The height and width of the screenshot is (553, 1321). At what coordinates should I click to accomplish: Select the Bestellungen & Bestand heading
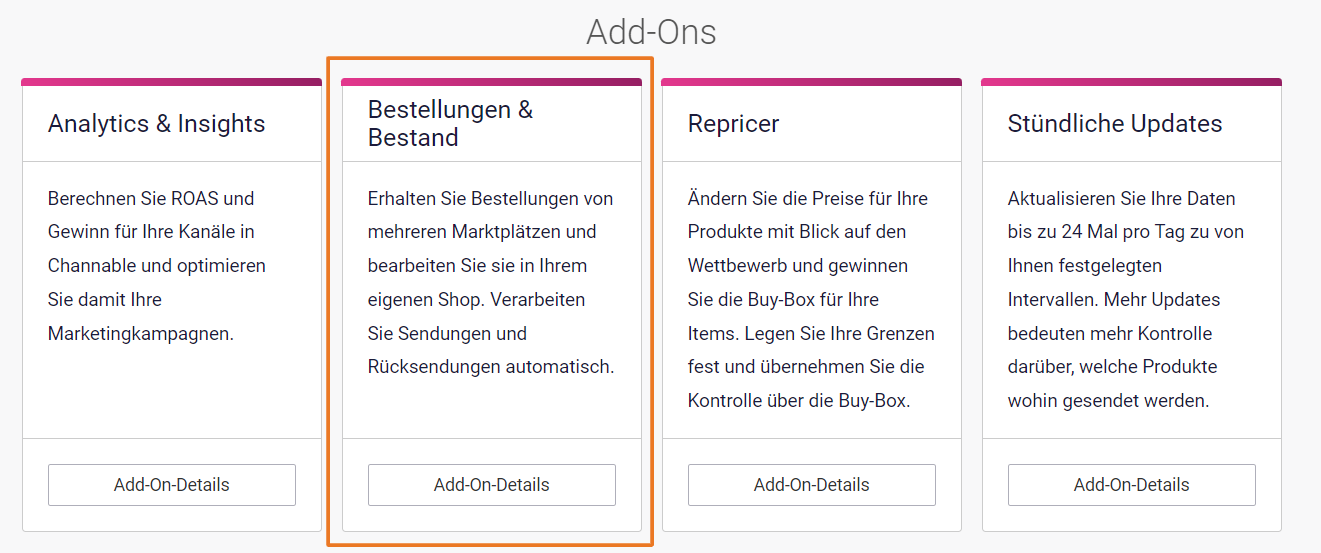451,124
